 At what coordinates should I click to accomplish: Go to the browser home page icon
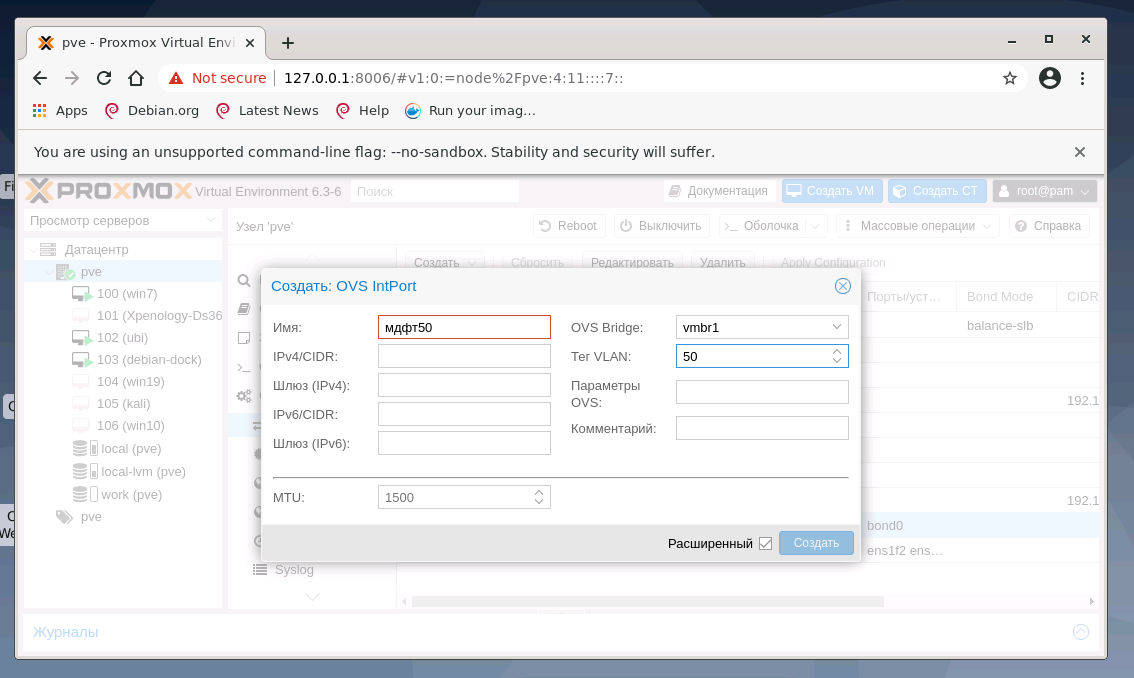click(136, 78)
